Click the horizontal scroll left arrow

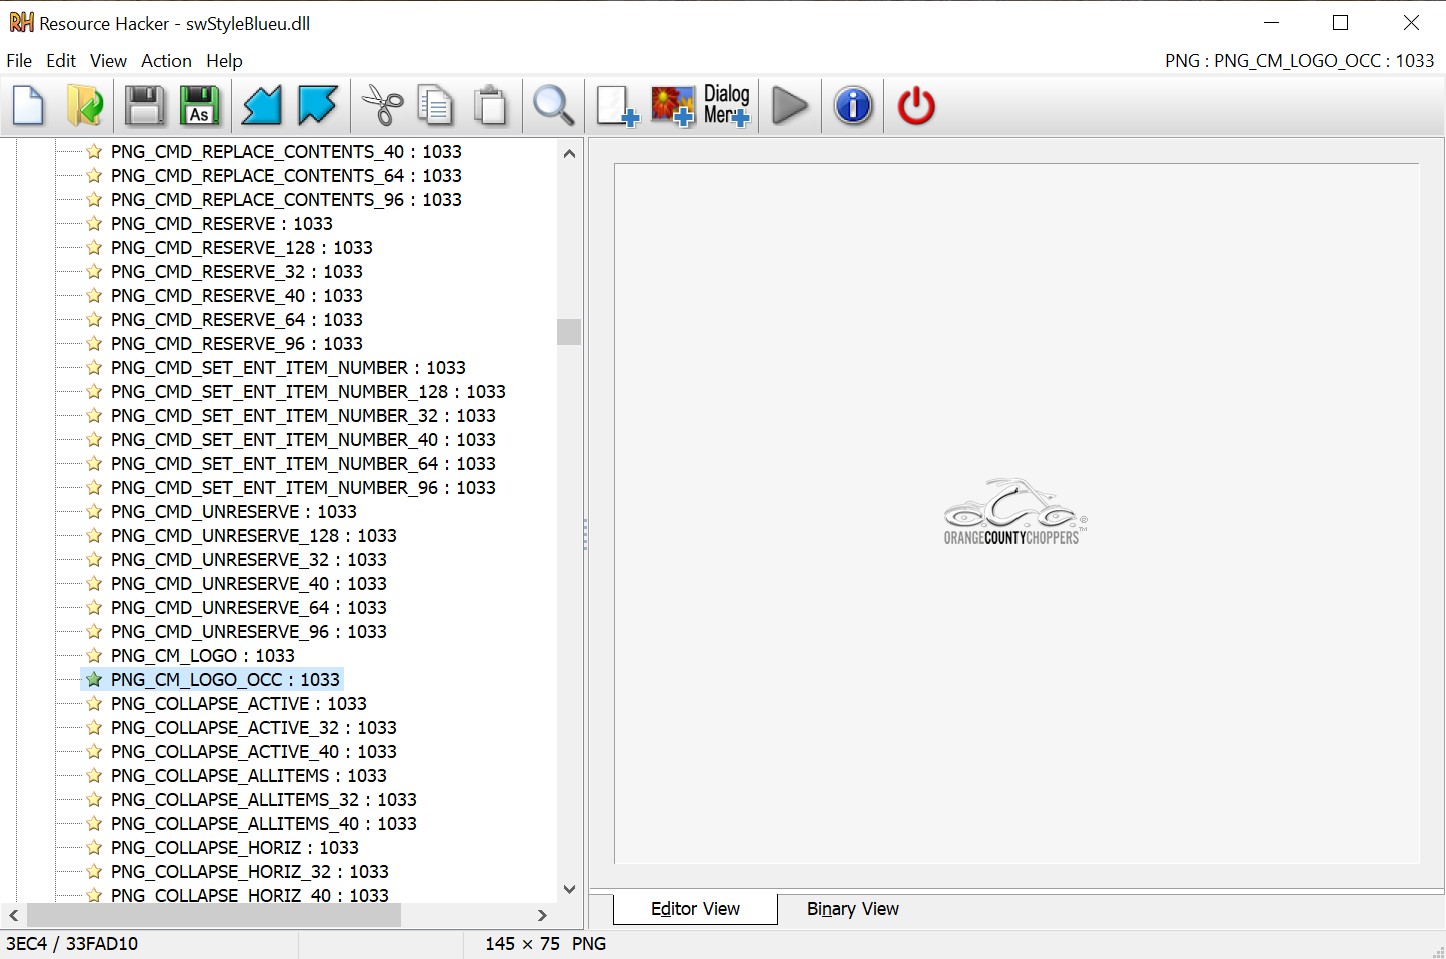coord(14,915)
